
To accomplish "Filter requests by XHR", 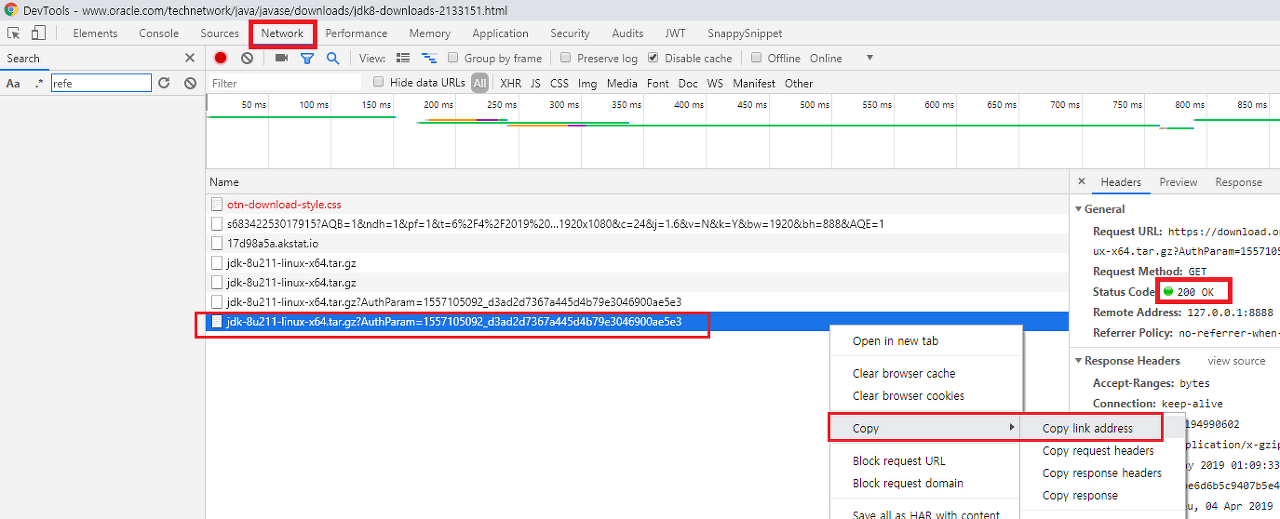I will click(x=510, y=83).
